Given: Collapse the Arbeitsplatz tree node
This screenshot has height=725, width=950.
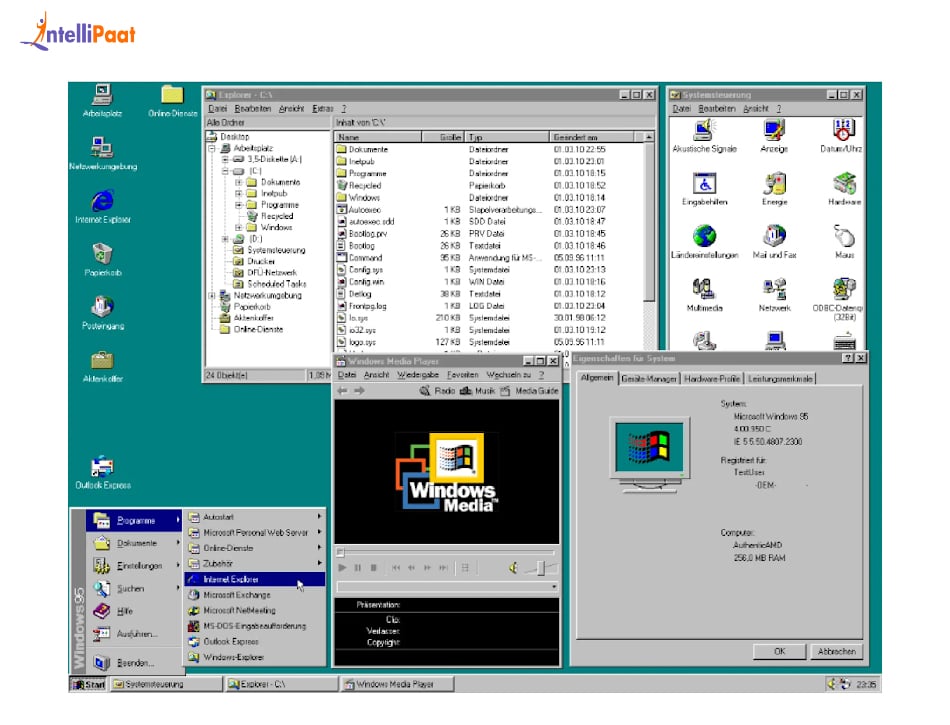Looking at the screenshot, I should [x=212, y=148].
